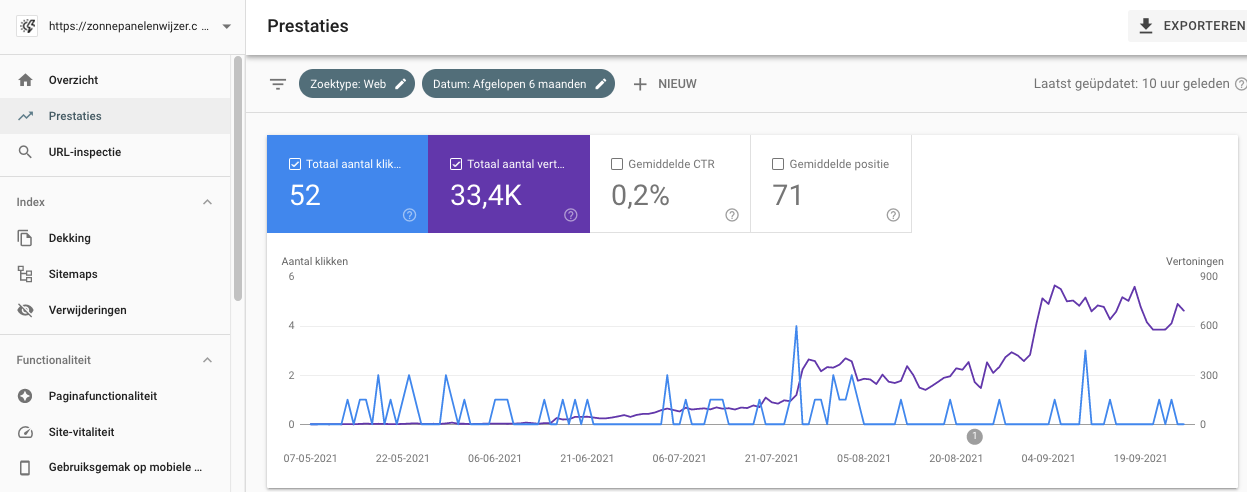Click help icon on Gemiddelde positie card
Screen dimensions: 1247x492
pos(893,215)
